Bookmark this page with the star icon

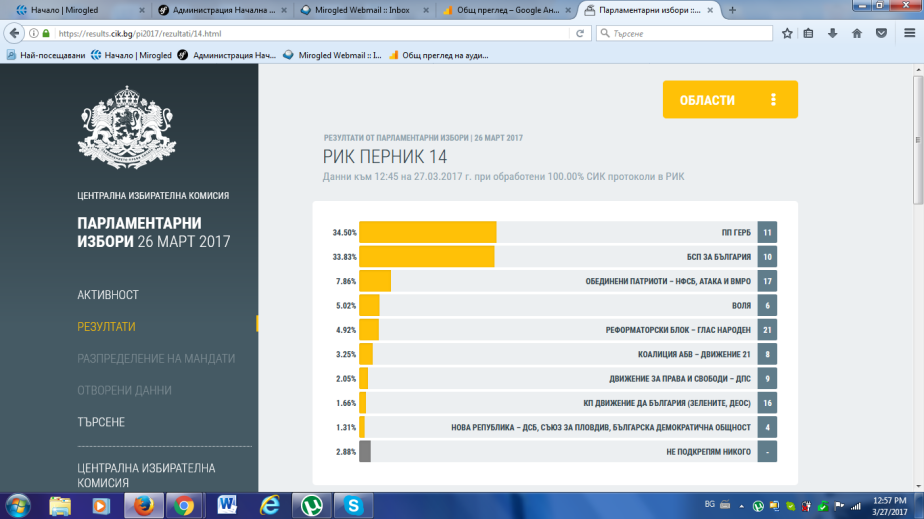click(787, 33)
